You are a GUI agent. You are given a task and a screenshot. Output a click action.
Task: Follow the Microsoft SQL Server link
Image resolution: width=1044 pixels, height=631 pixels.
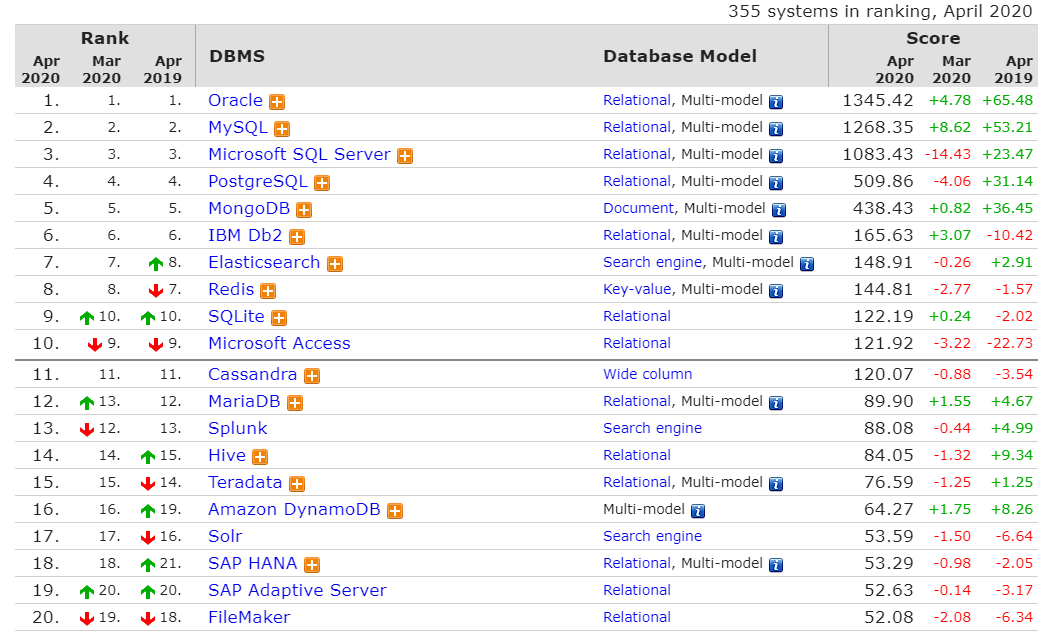(299, 154)
